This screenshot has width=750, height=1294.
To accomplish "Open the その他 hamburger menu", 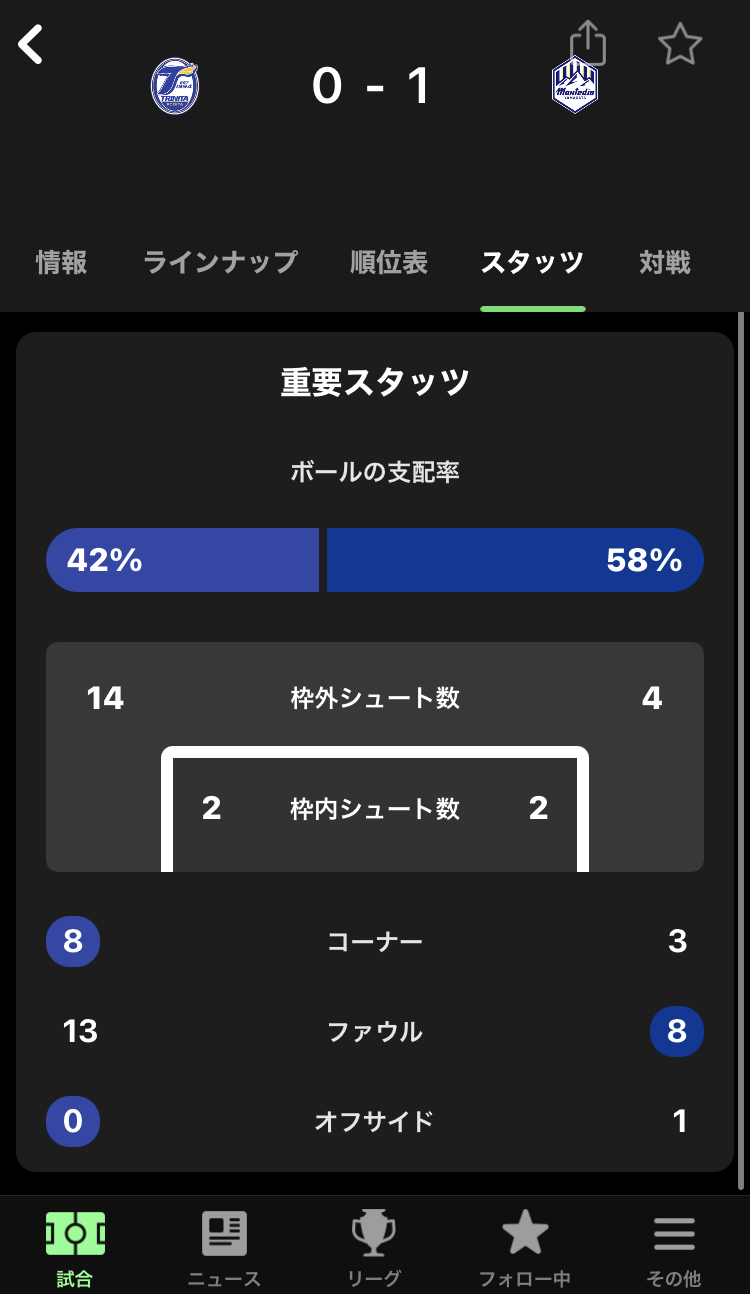I will coord(674,1246).
